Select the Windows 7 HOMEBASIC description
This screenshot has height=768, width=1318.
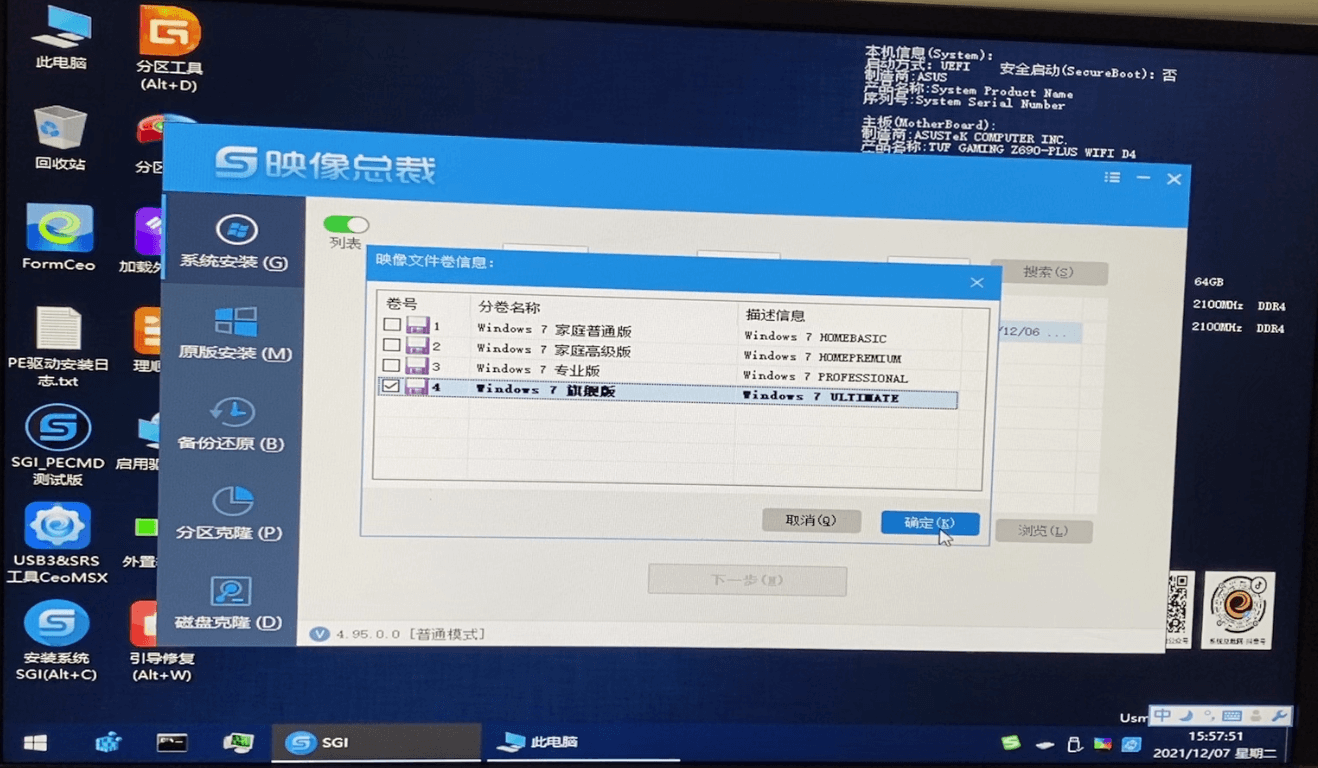[x=815, y=338]
